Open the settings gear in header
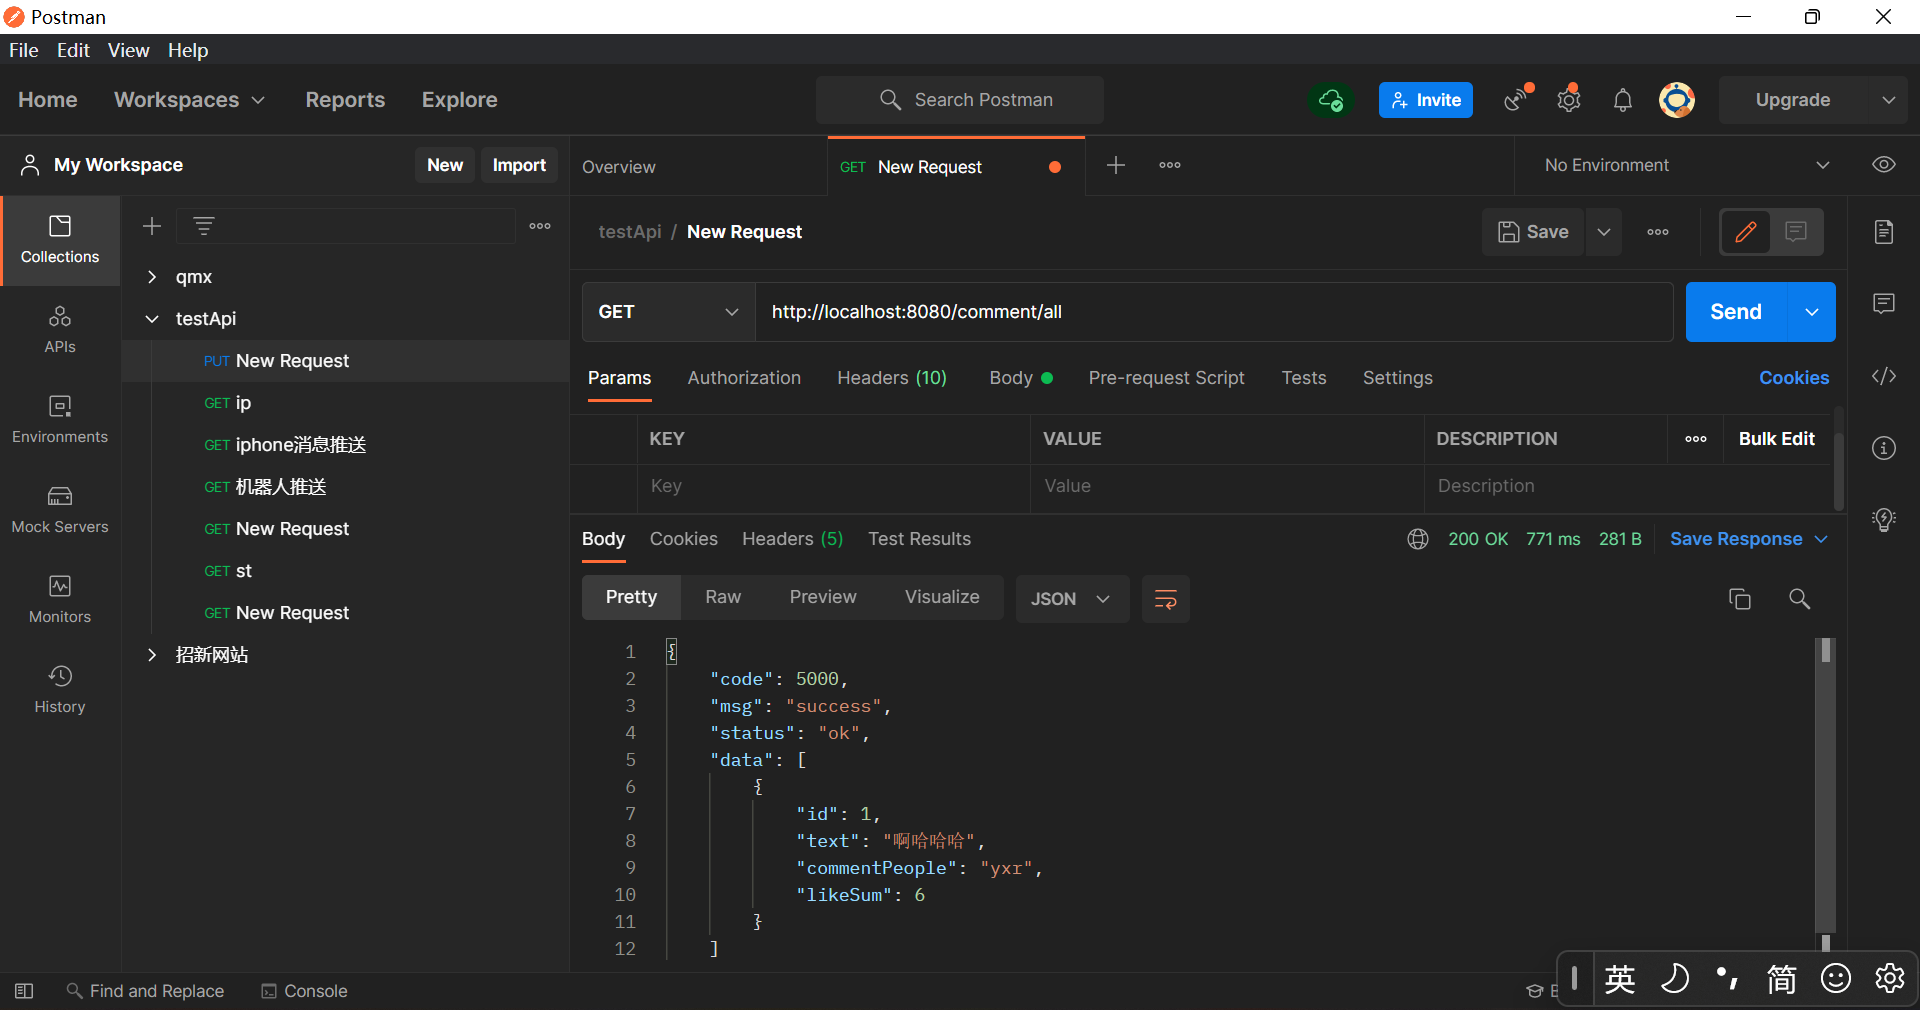1920x1010 pixels. [1569, 100]
